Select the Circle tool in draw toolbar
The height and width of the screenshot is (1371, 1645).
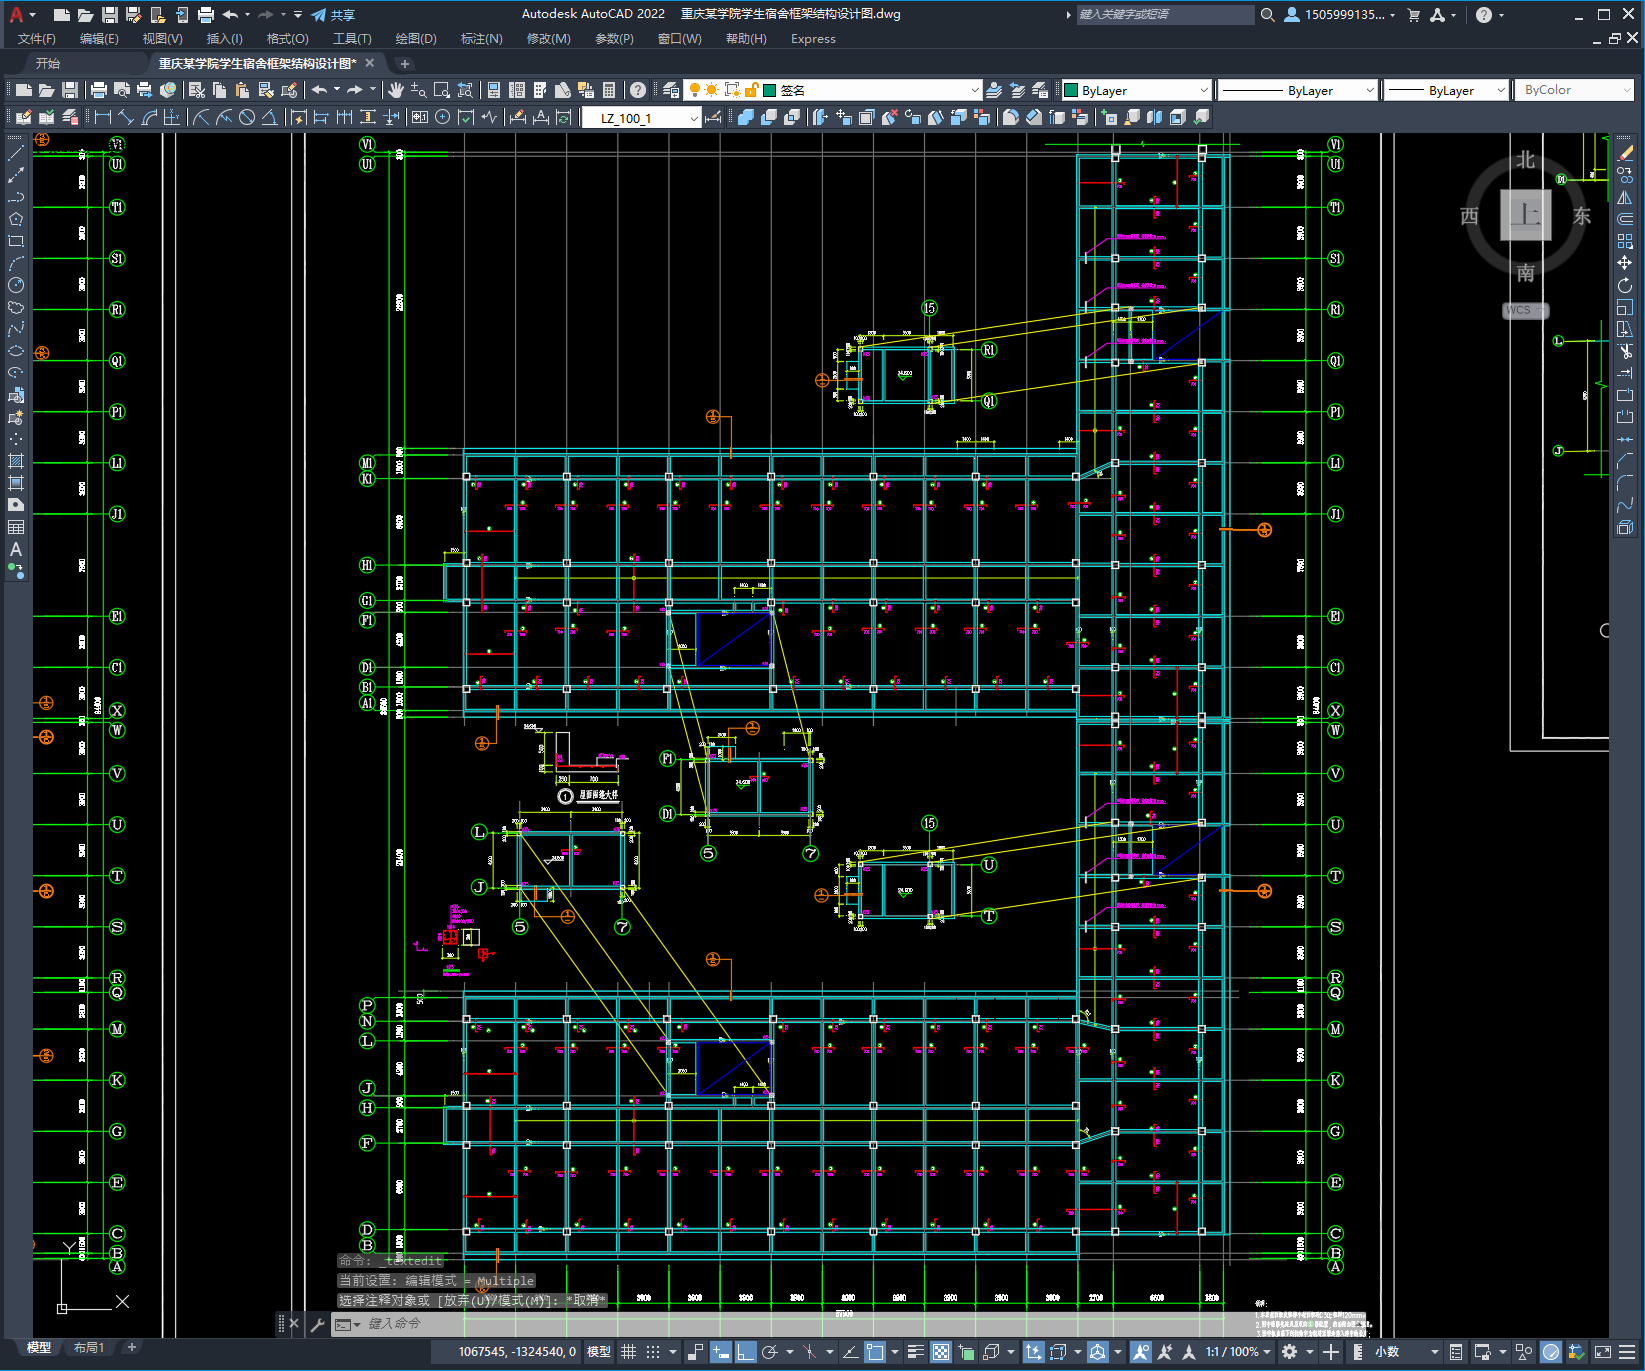[x=16, y=285]
